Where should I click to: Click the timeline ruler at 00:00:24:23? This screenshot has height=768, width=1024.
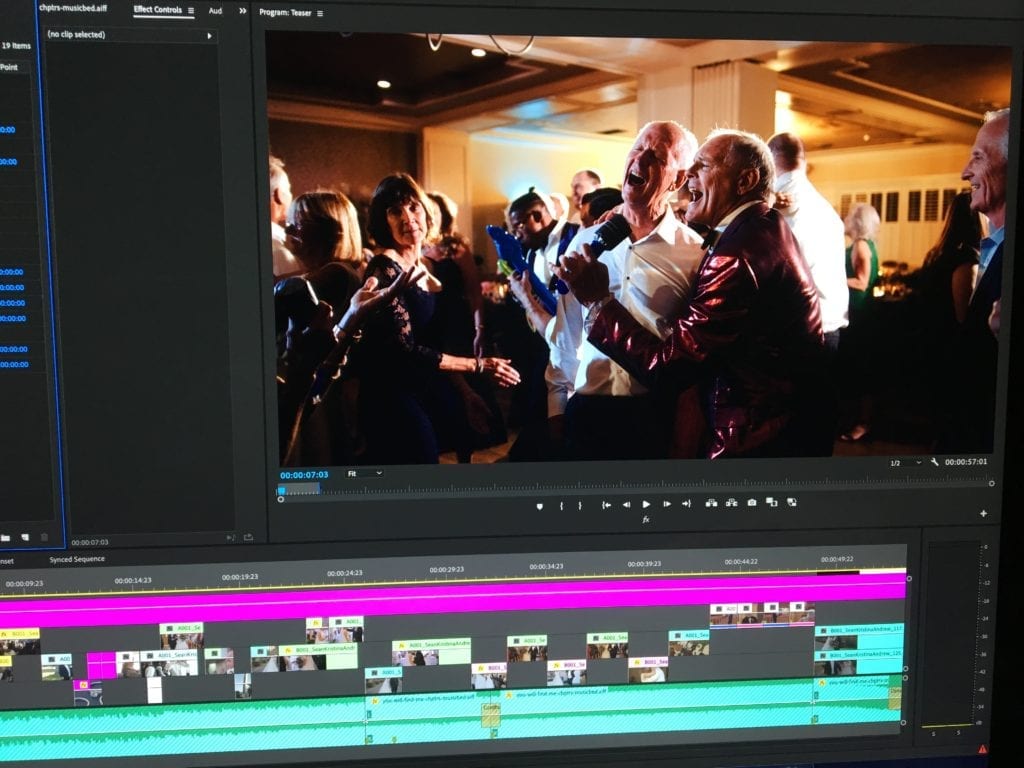tap(344, 573)
